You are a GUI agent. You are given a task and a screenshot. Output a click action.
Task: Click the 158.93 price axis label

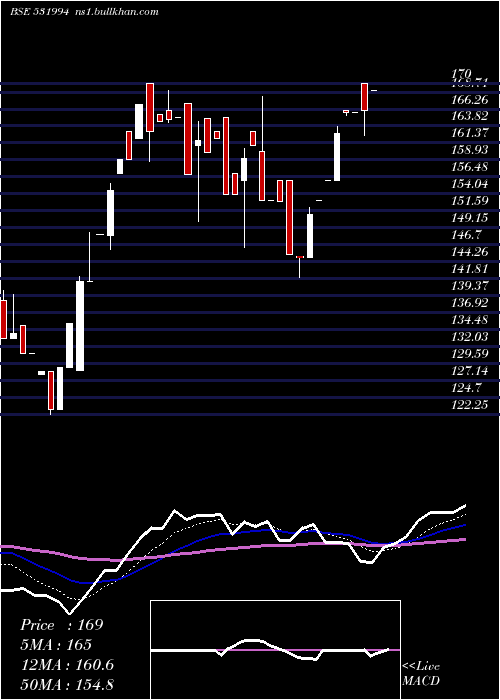coord(470,150)
